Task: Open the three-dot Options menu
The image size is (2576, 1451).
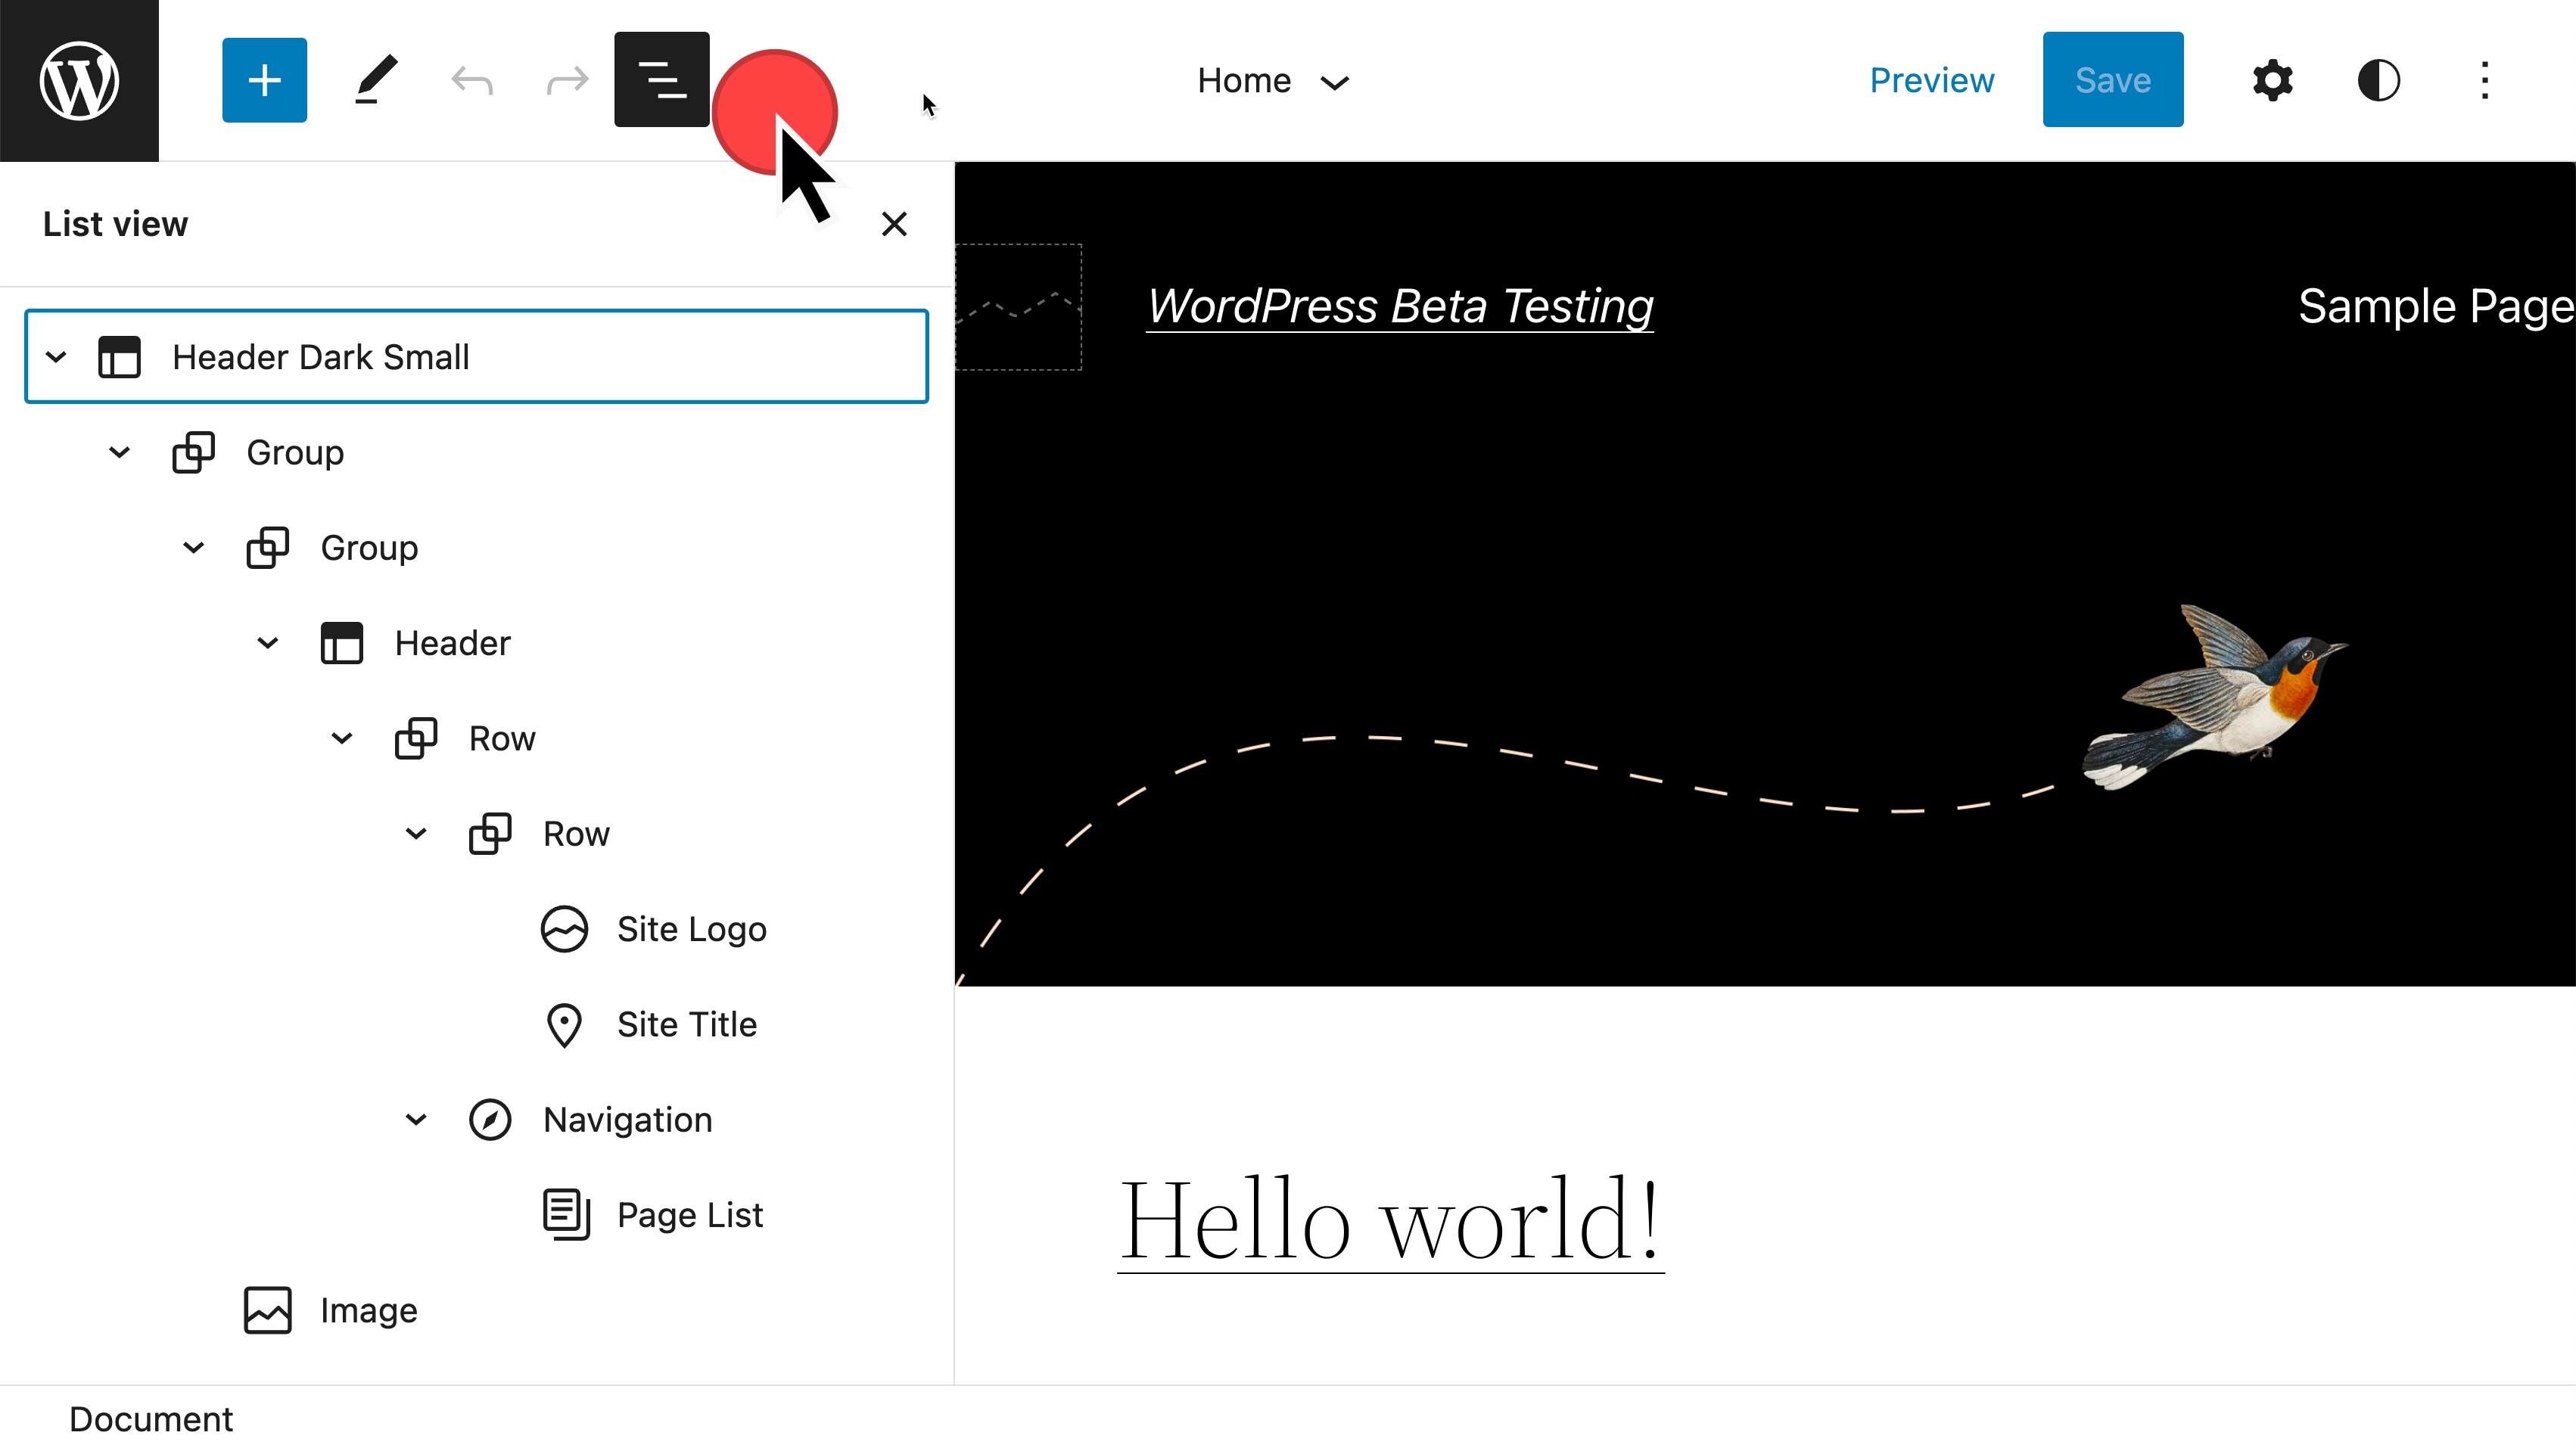Action: click(2484, 80)
